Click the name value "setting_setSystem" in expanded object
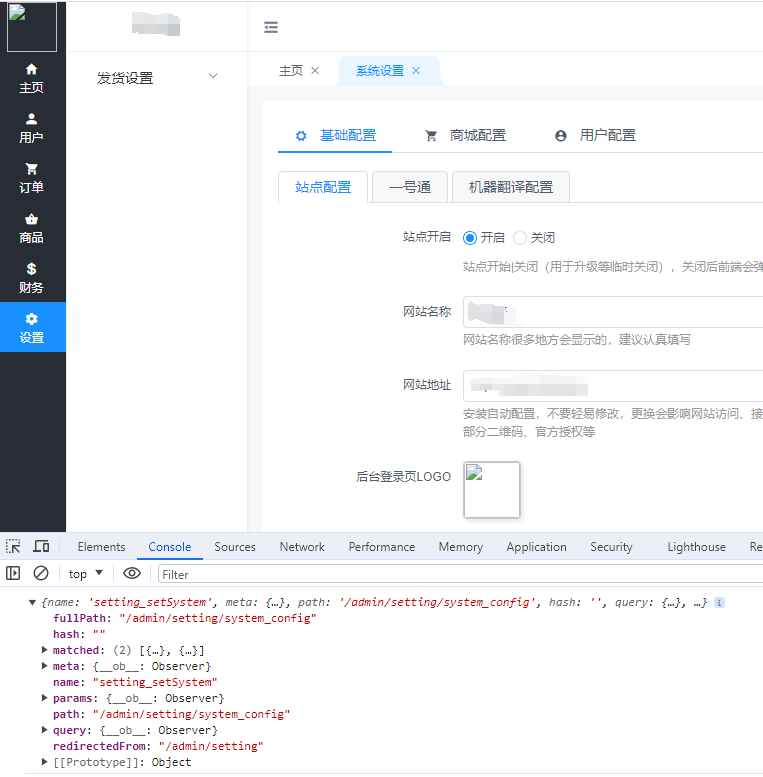 click(155, 682)
